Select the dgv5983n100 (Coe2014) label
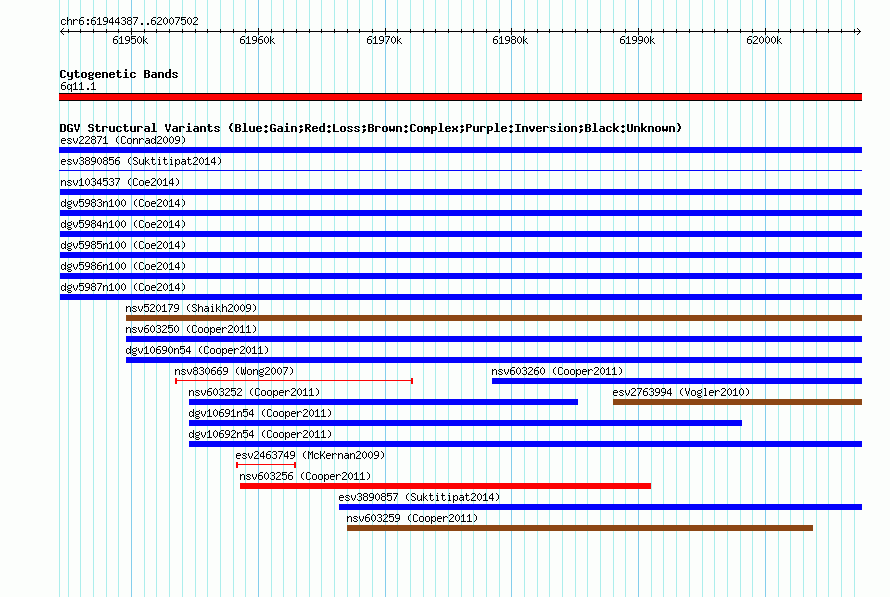The height and width of the screenshot is (597, 890). tap(123, 203)
